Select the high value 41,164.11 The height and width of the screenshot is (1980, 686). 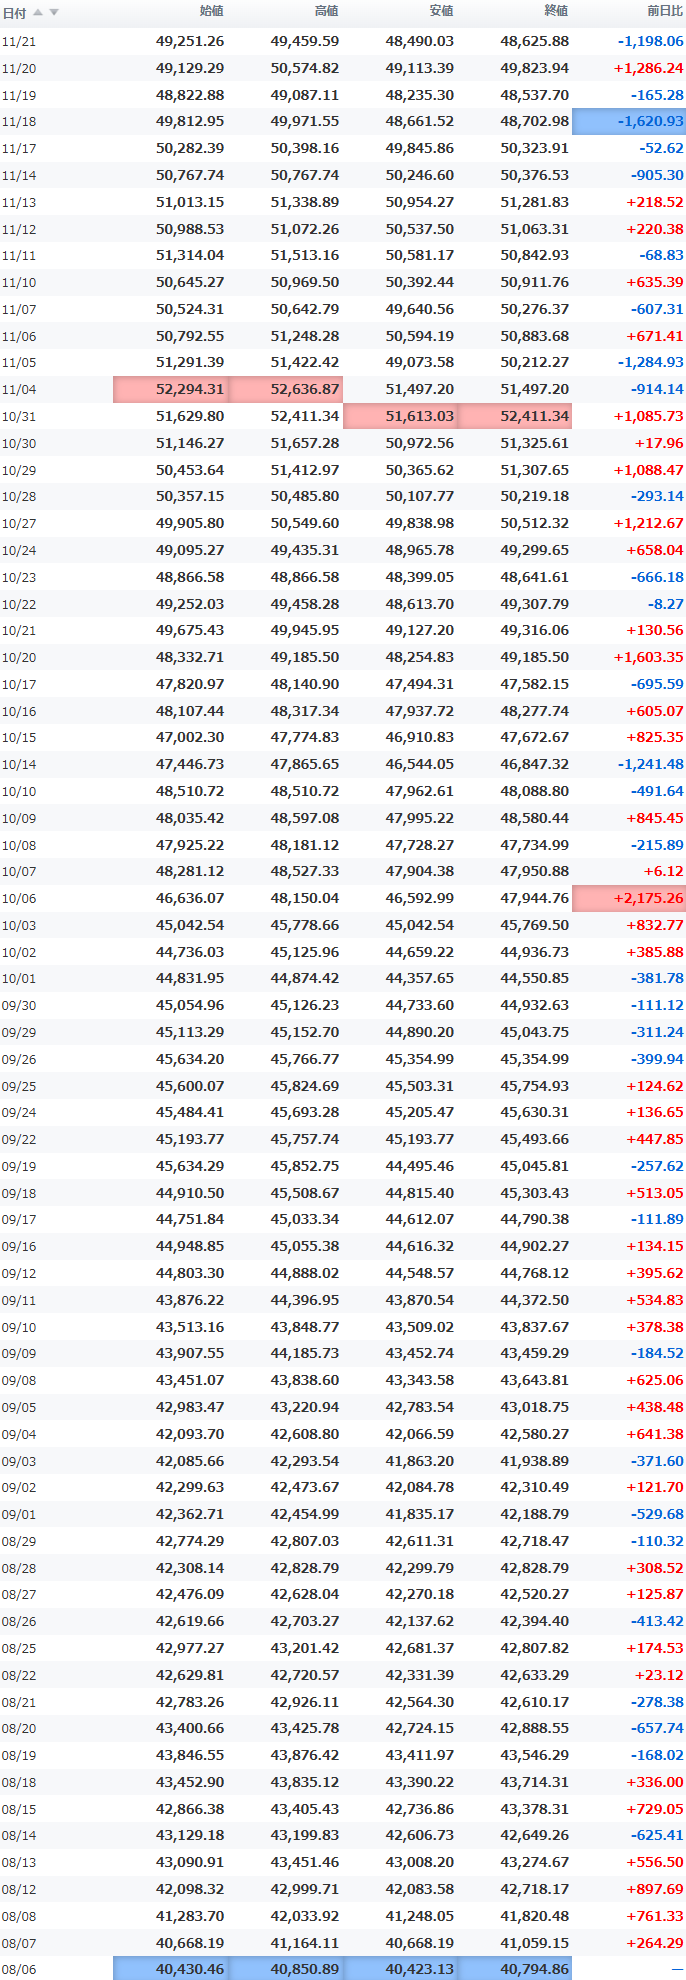tap(305, 1944)
